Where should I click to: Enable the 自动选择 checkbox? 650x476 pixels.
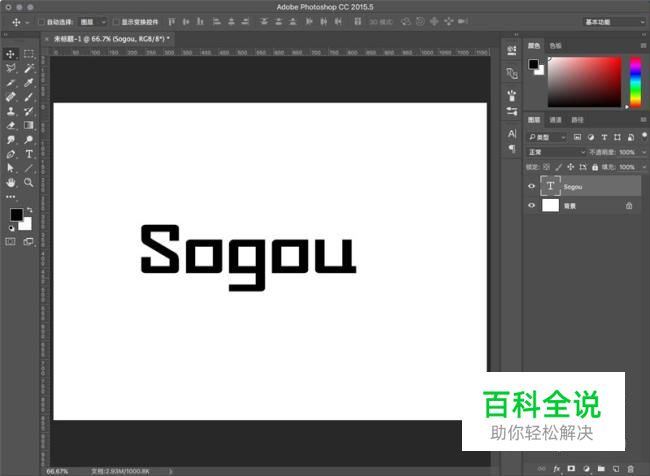pyautogui.click(x=41, y=21)
